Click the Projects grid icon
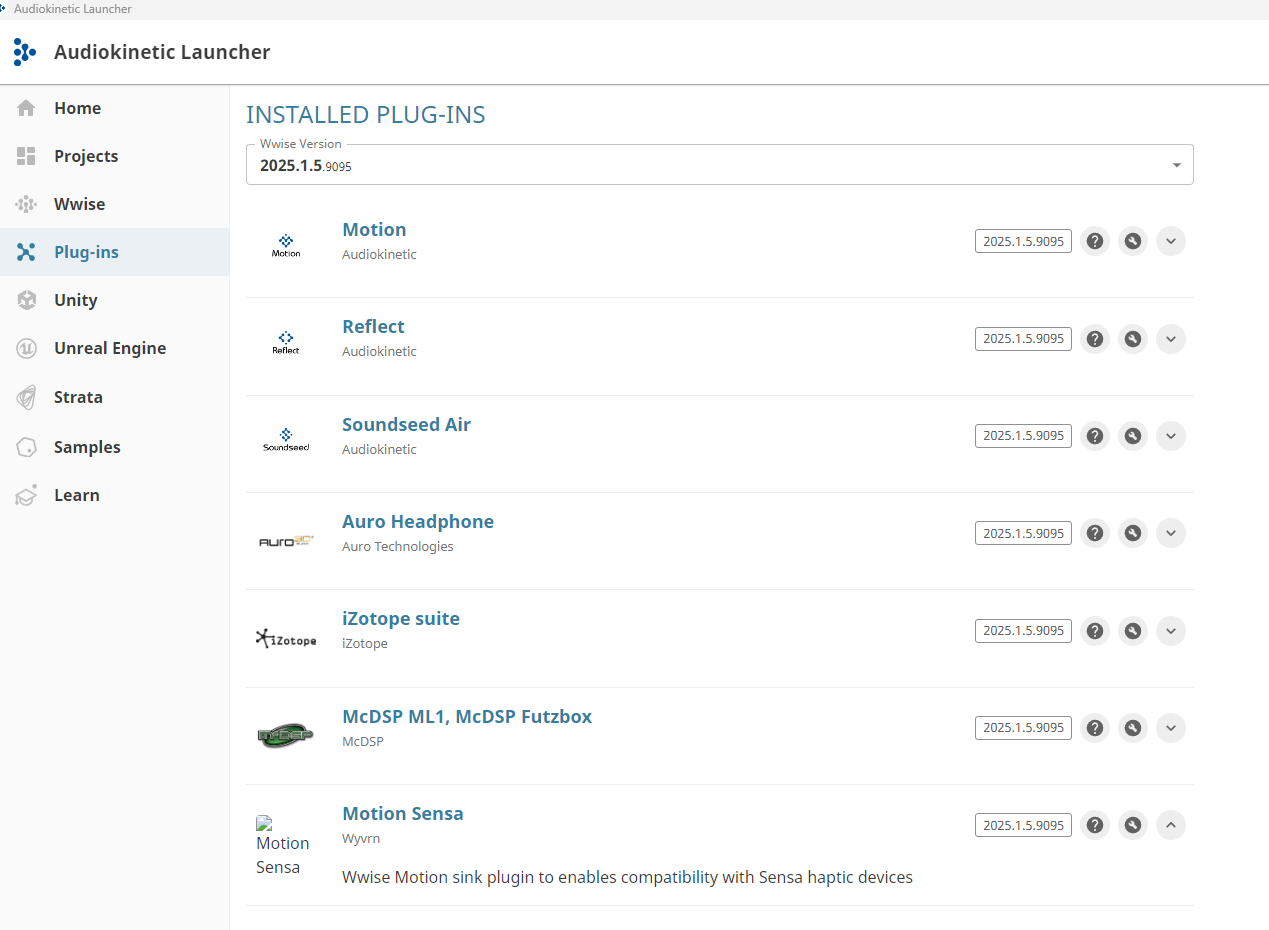The width and height of the screenshot is (1269, 930). 26,156
